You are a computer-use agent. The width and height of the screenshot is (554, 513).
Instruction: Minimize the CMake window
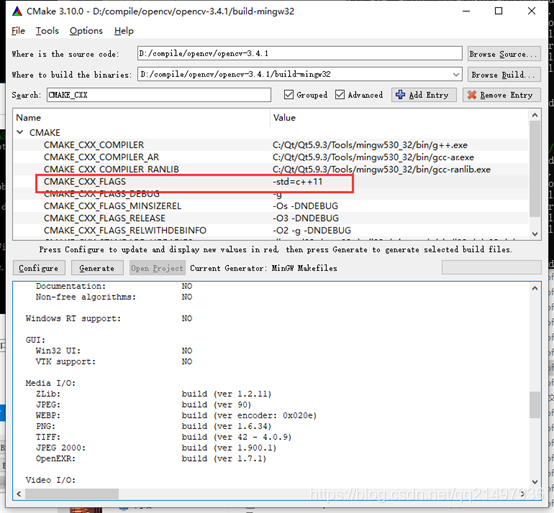pyautogui.click(x=466, y=11)
